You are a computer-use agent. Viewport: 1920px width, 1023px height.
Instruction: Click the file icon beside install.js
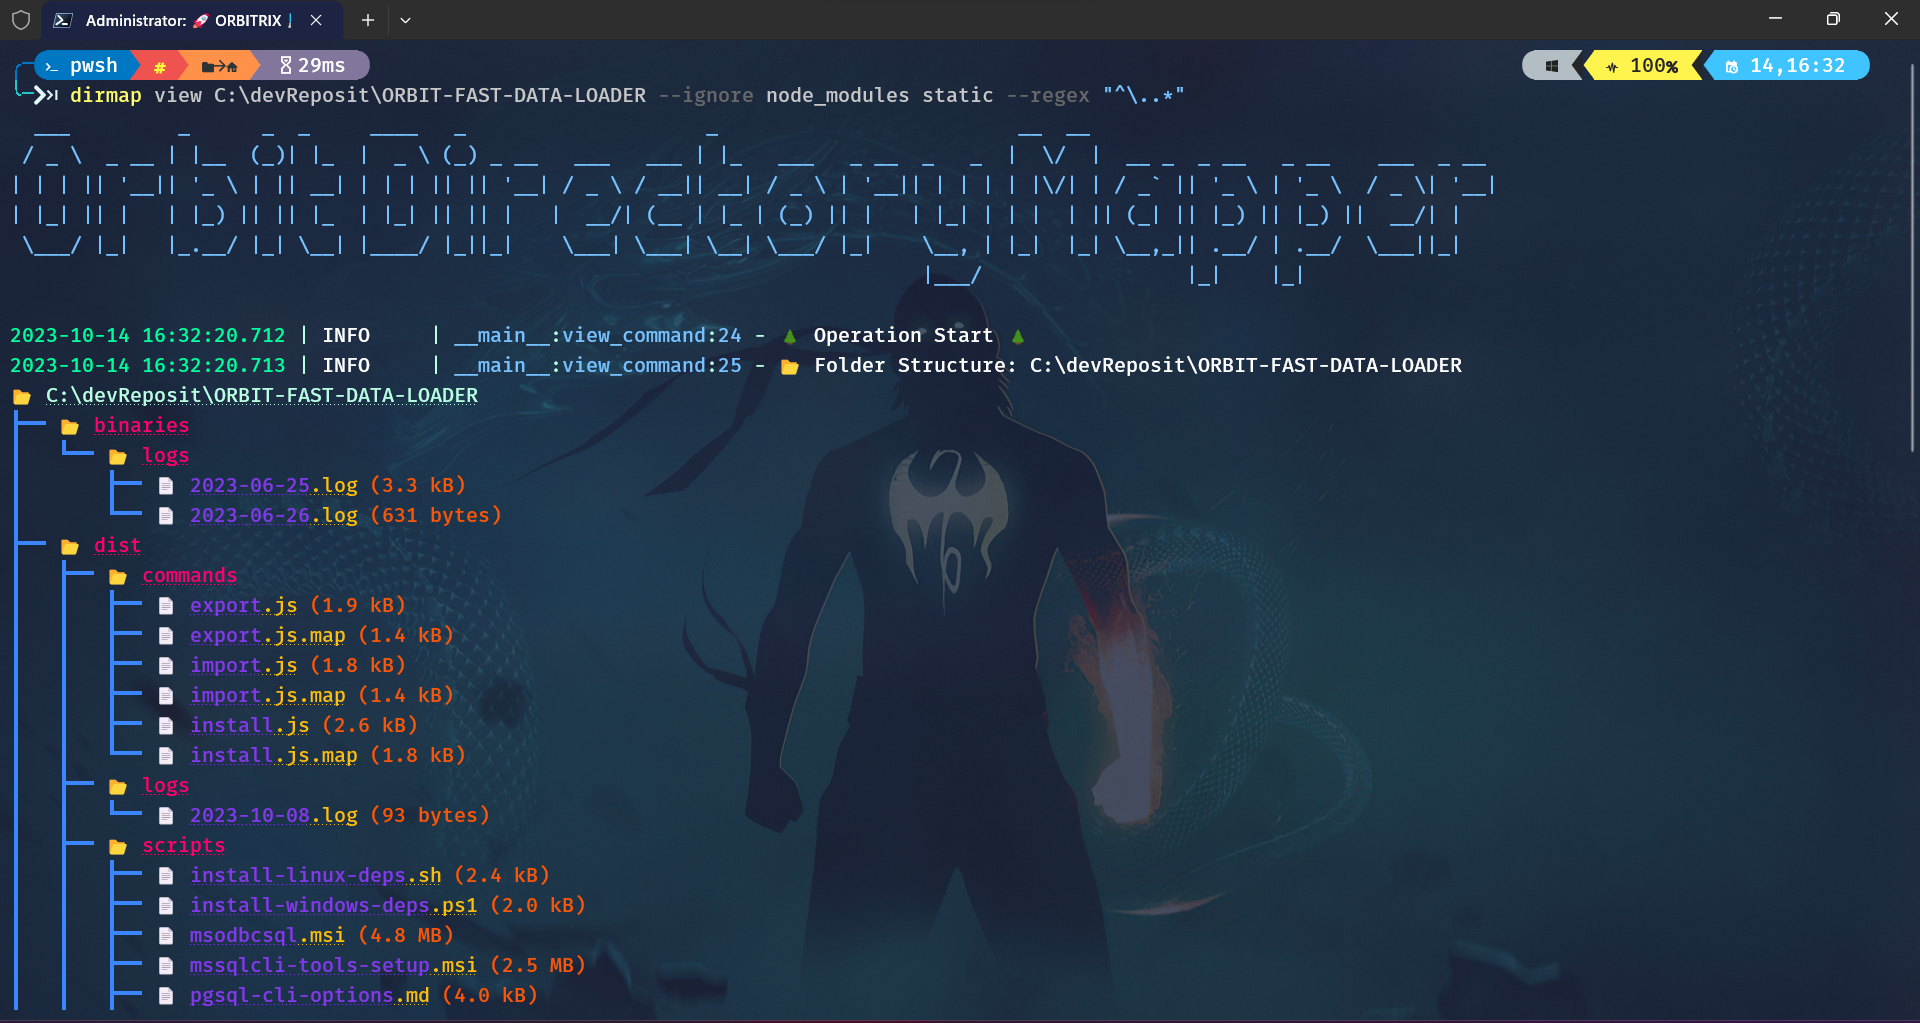pyautogui.click(x=166, y=726)
